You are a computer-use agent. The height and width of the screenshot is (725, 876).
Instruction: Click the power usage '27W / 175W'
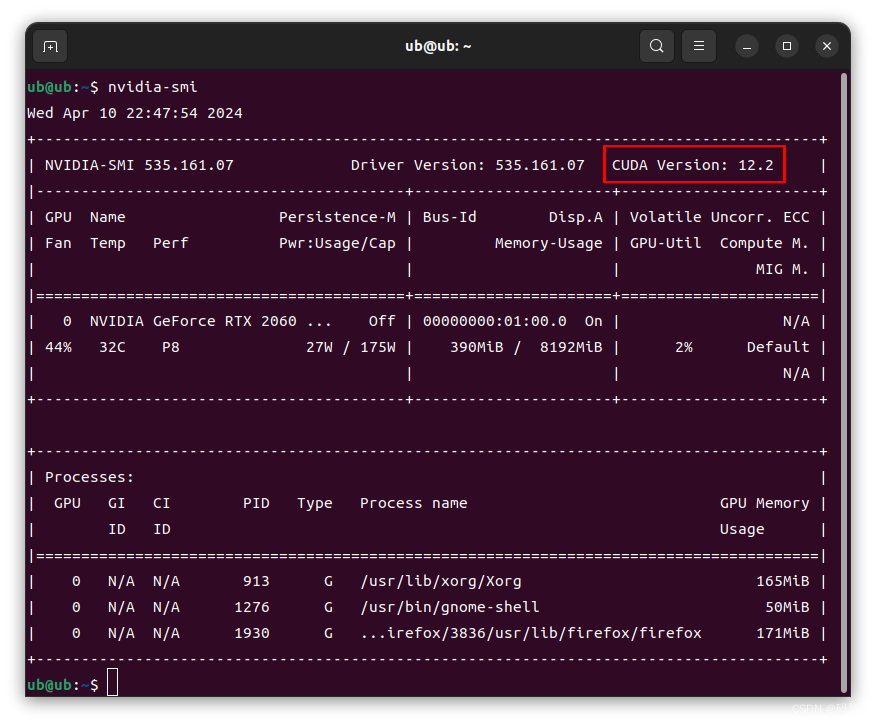[351, 347]
